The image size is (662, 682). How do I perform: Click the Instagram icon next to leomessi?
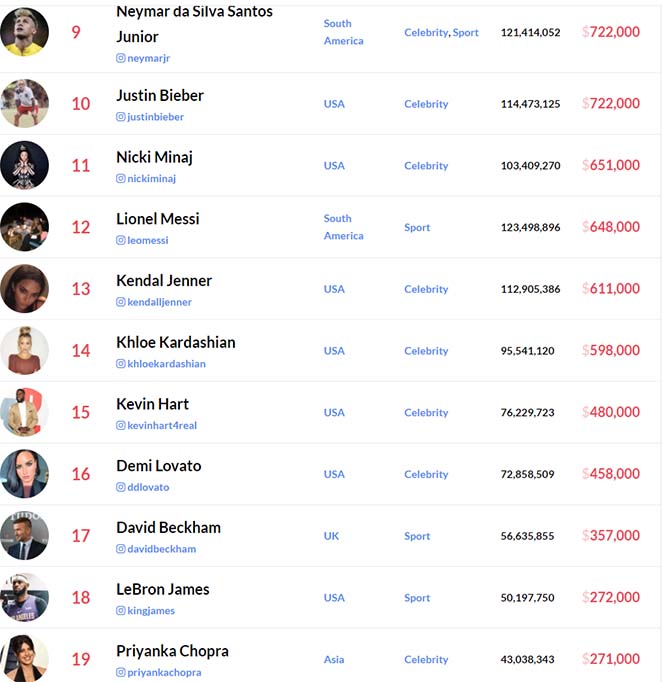(120, 240)
